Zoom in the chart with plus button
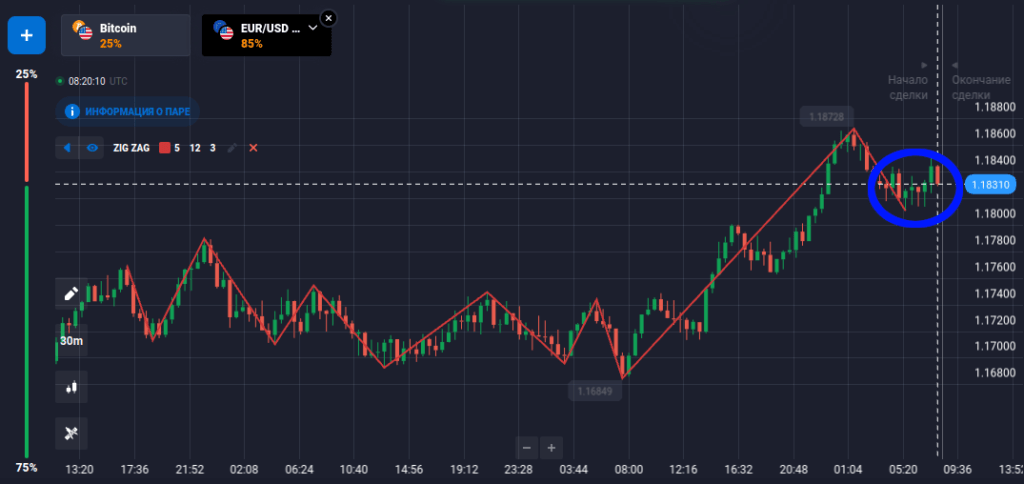 point(550,447)
